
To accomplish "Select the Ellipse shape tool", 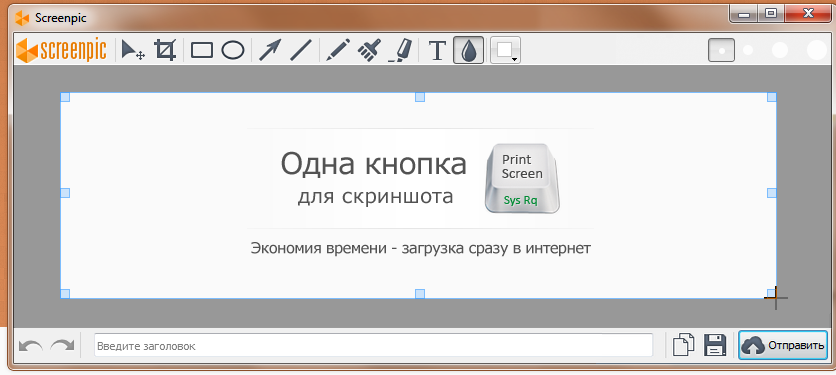I will (232, 50).
